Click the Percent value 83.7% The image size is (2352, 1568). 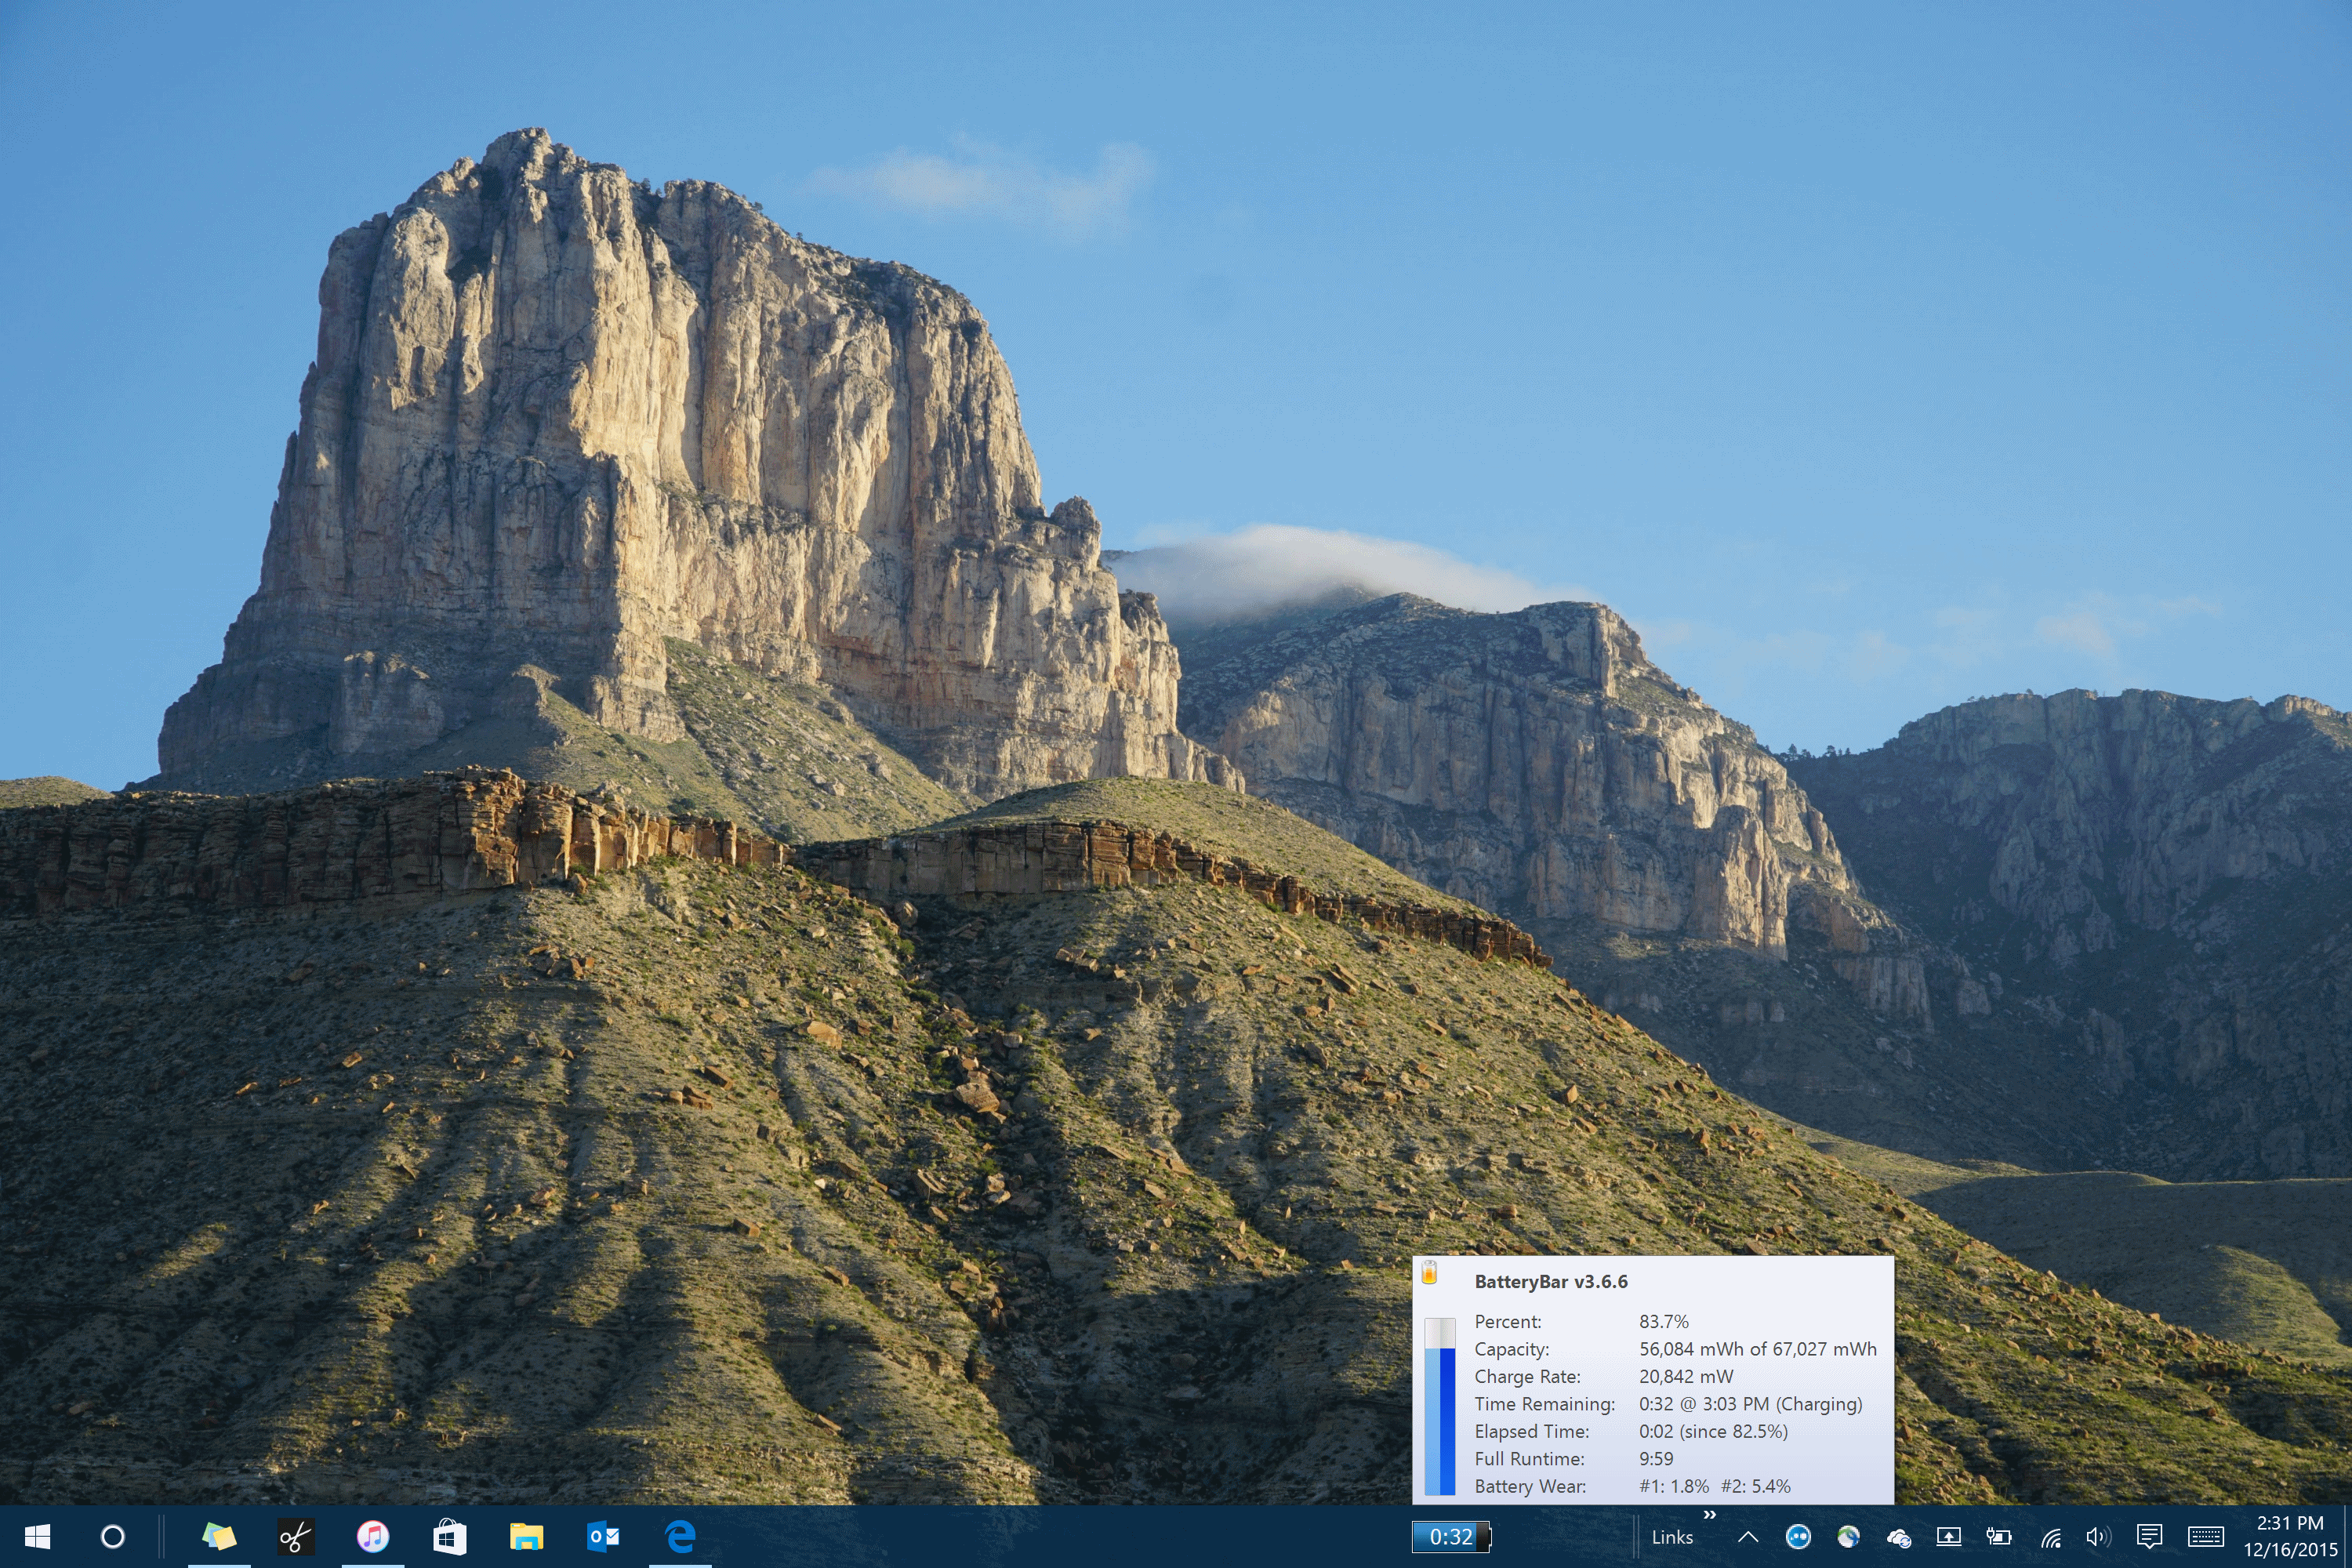tap(1664, 1322)
